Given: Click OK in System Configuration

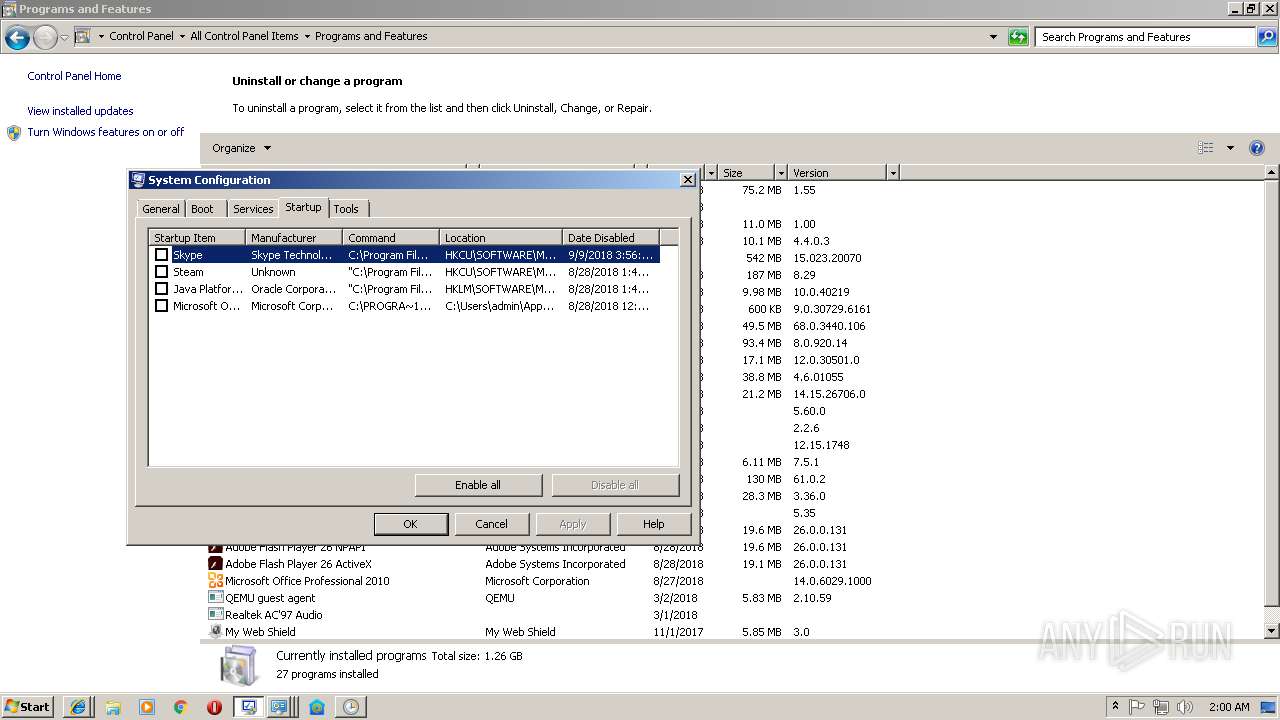Looking at the screenshot, I should pos(410,524).
